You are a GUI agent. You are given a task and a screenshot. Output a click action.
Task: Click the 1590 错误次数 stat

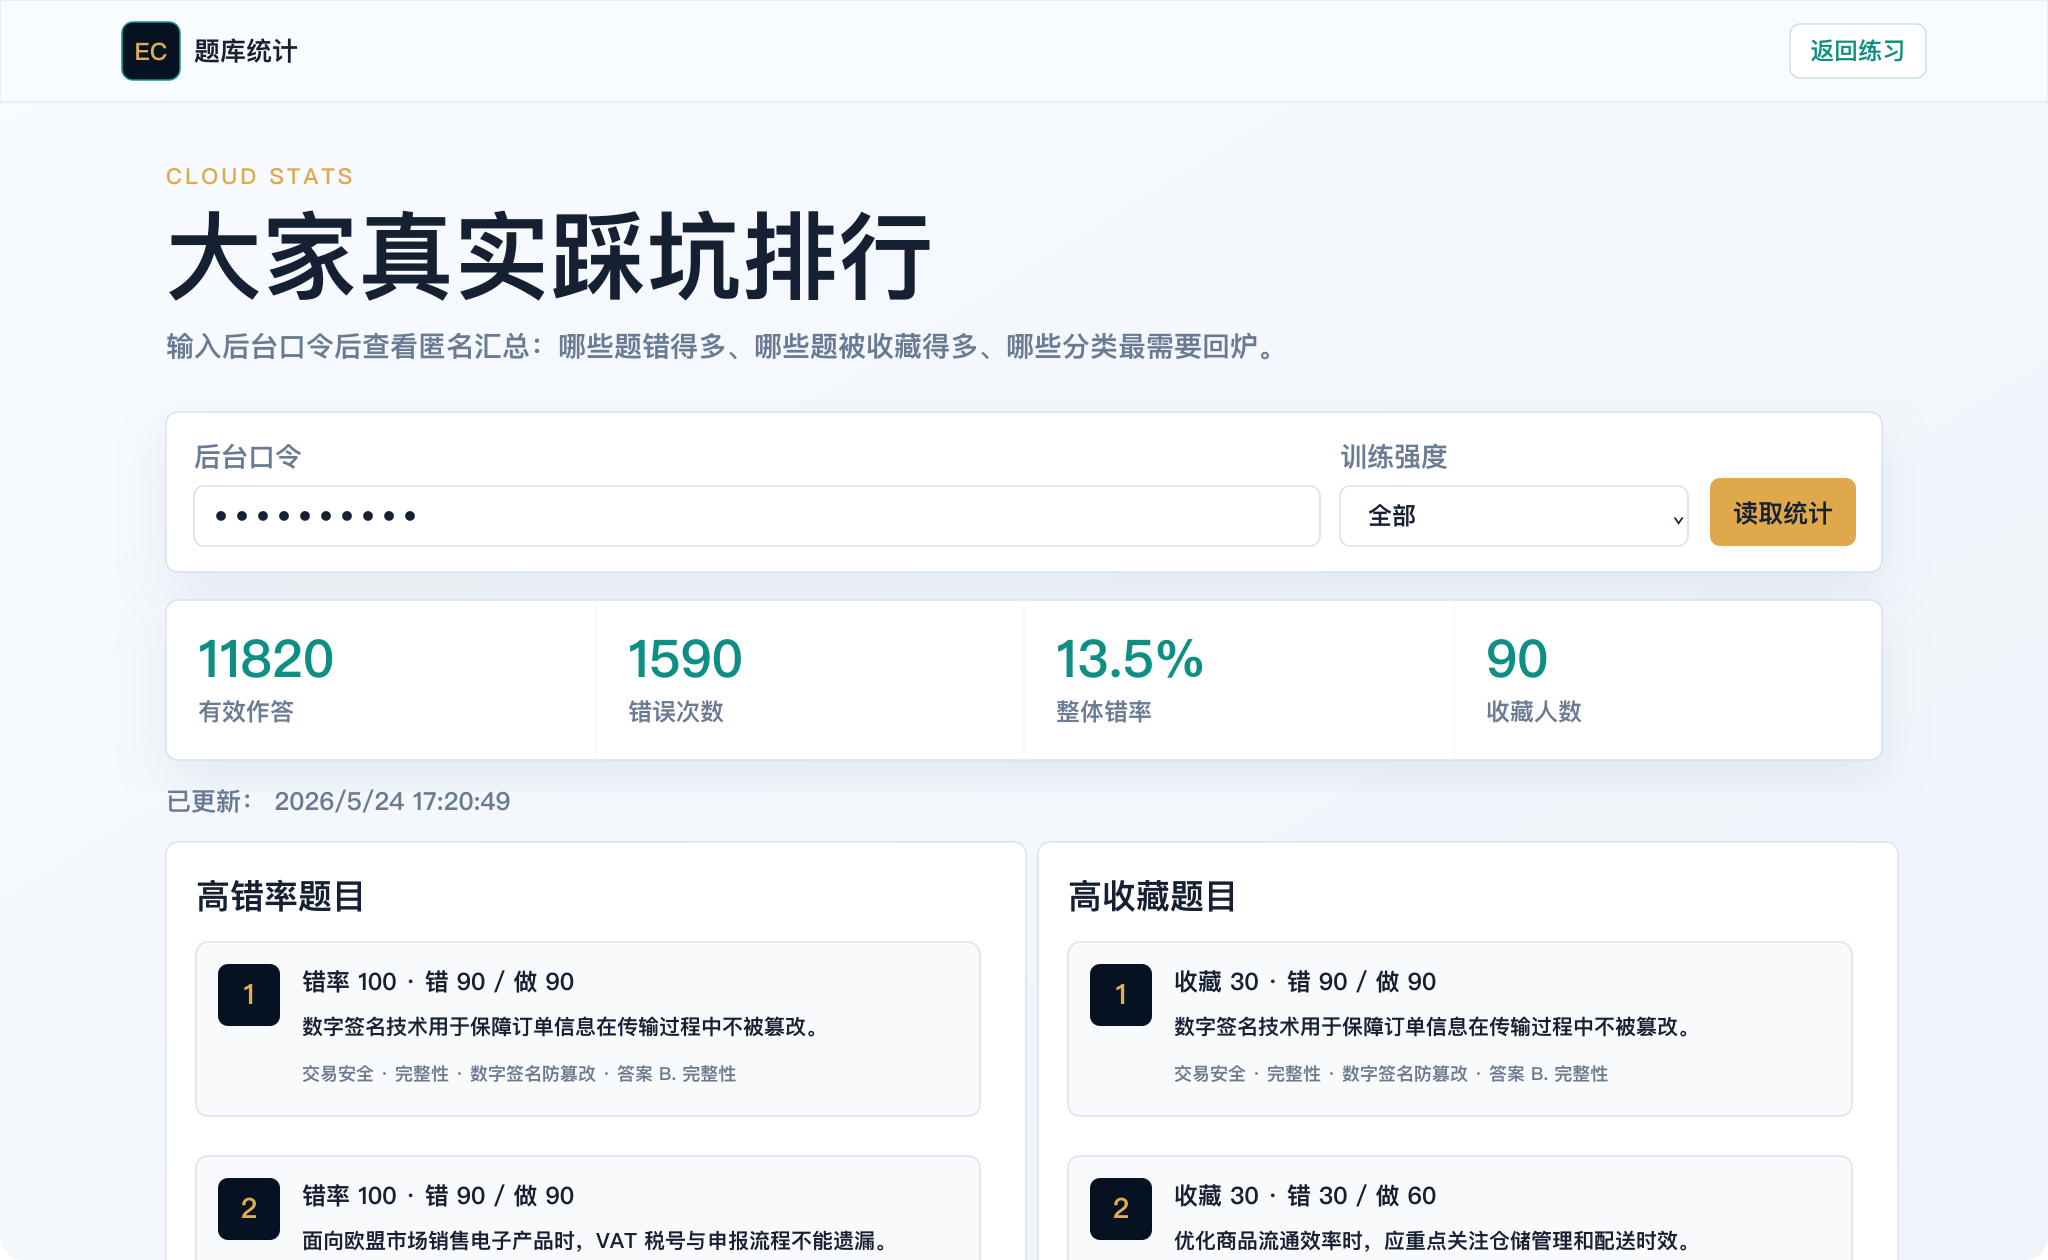pyautogui.click(x=810, y=680)
